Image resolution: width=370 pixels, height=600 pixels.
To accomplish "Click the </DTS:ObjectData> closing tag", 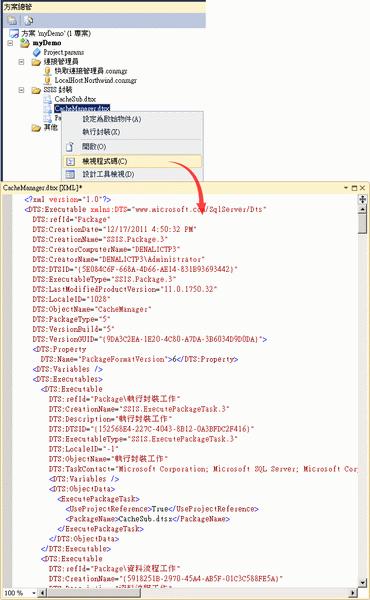I will click(84, 538).
